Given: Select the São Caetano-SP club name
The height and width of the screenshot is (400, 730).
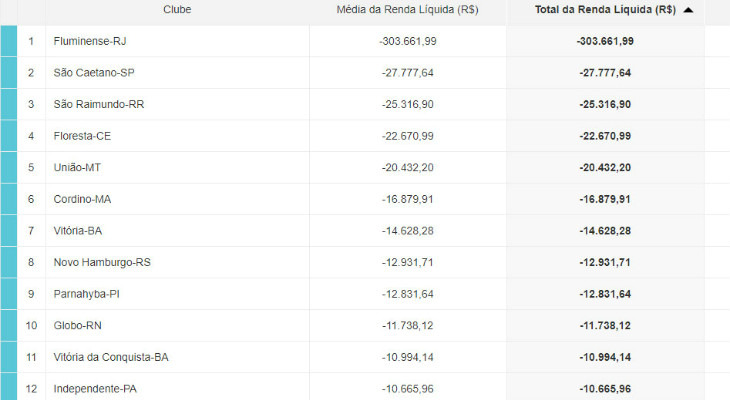Looking at the screenshot, I should tap(94, 73).
